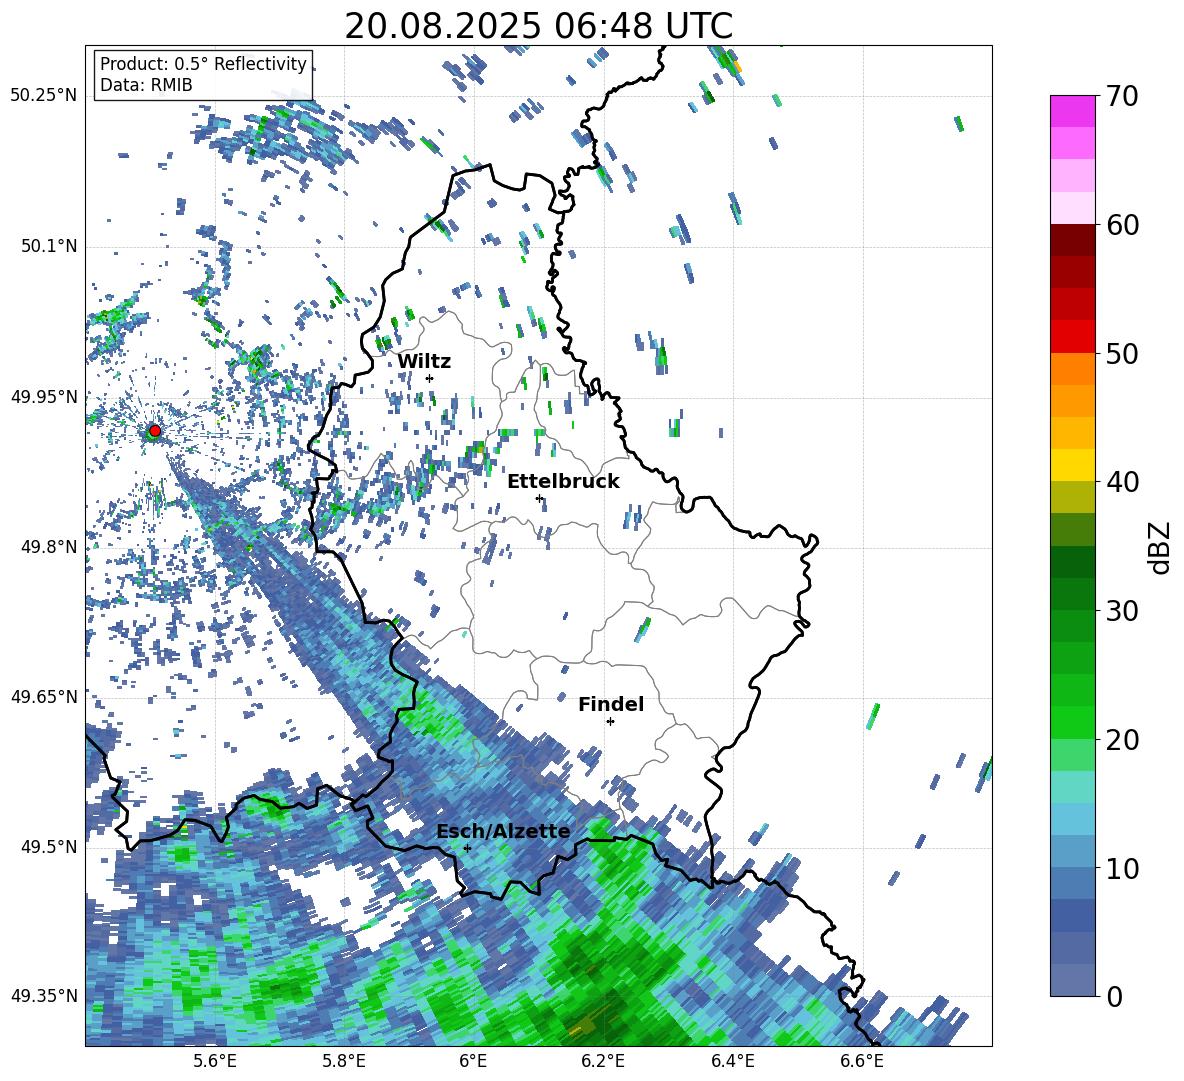Click the 6.6°E longitude label
1184x1081 pixels.
pyautogui.click(x=862, y=1062)
